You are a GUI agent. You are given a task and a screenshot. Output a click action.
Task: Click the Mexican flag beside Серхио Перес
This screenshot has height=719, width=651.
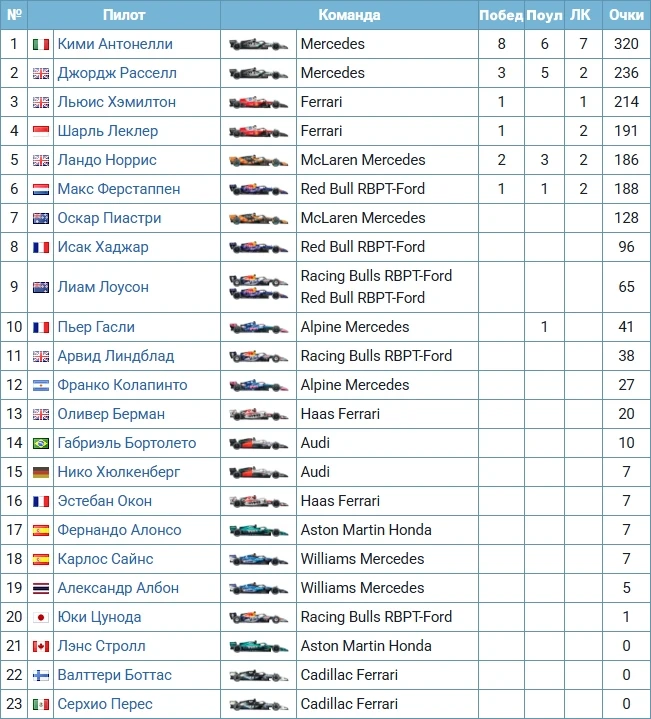coord(41,704)
